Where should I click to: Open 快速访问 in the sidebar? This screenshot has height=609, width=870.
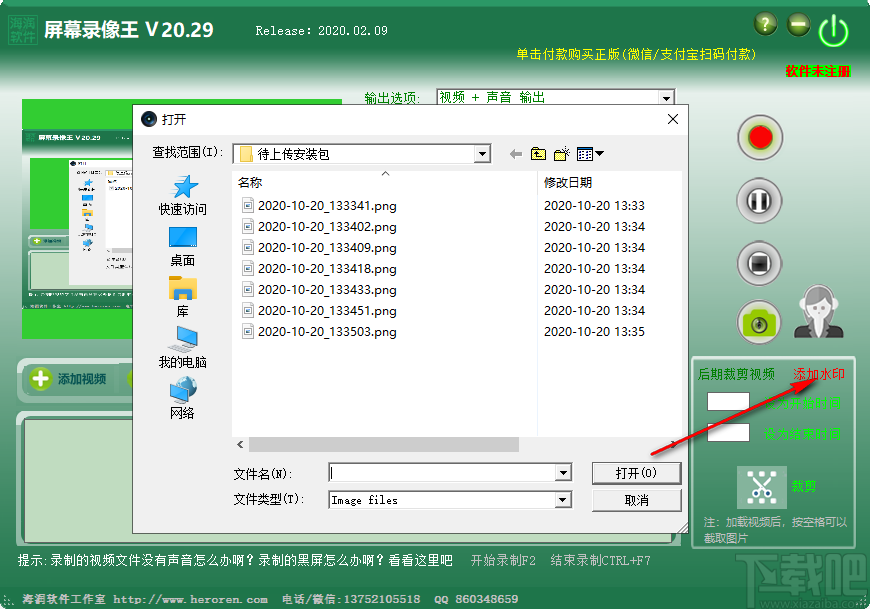click(183, 195)
